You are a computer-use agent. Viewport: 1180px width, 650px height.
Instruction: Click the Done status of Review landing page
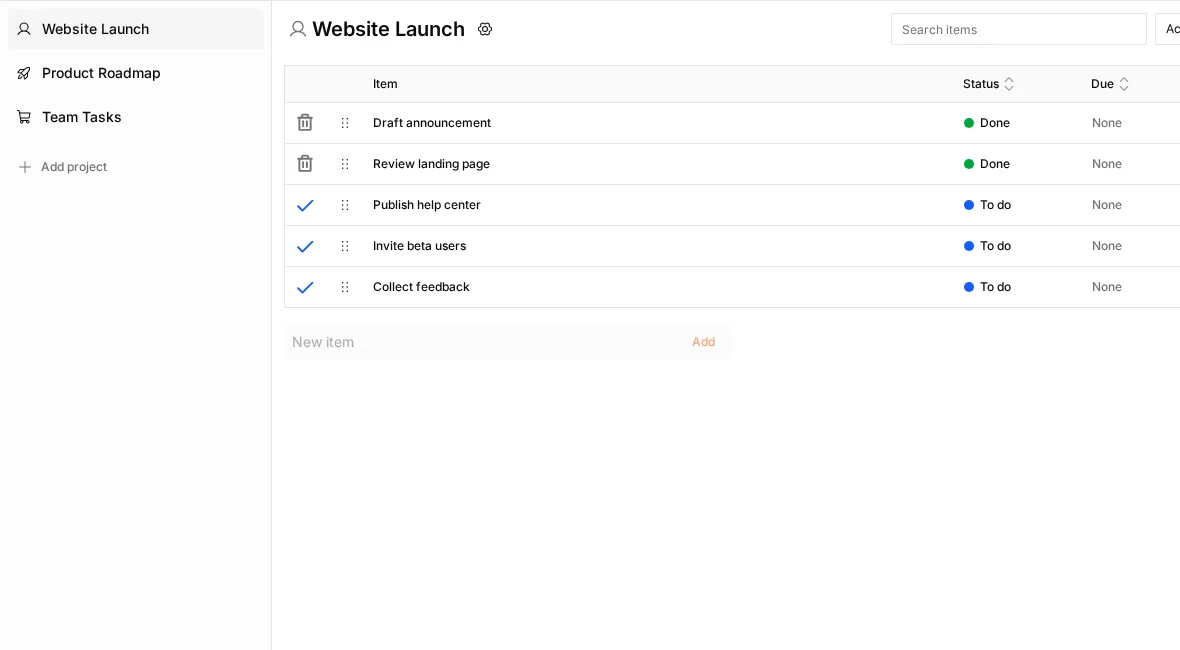[x=987, y=164]
